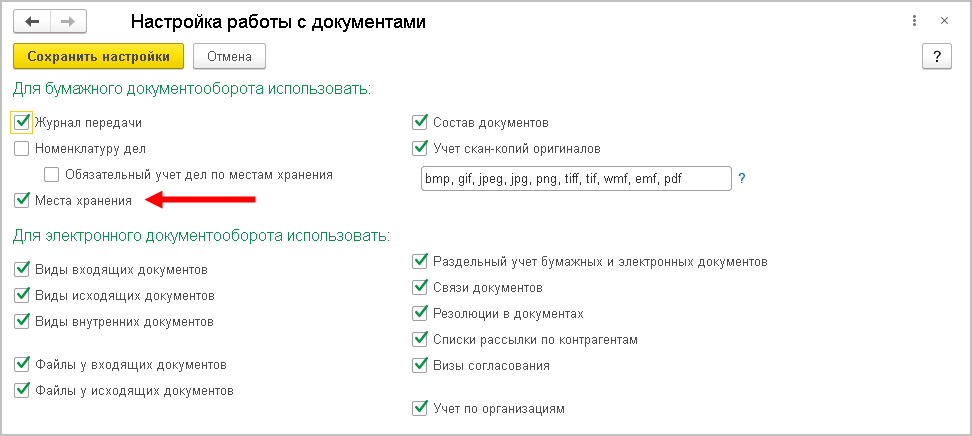Click the forward navigation arrow
This screenshot has width=972, height=436.
pos(67,21)
